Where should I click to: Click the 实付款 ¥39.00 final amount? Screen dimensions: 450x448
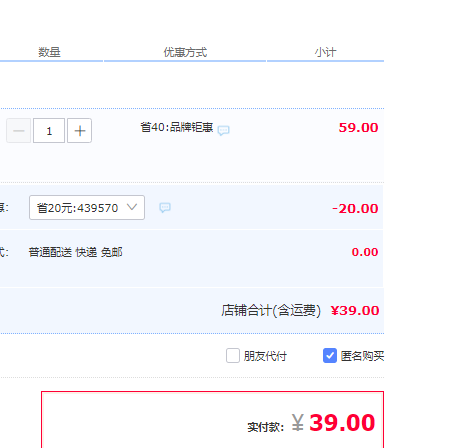click(311, 423)
